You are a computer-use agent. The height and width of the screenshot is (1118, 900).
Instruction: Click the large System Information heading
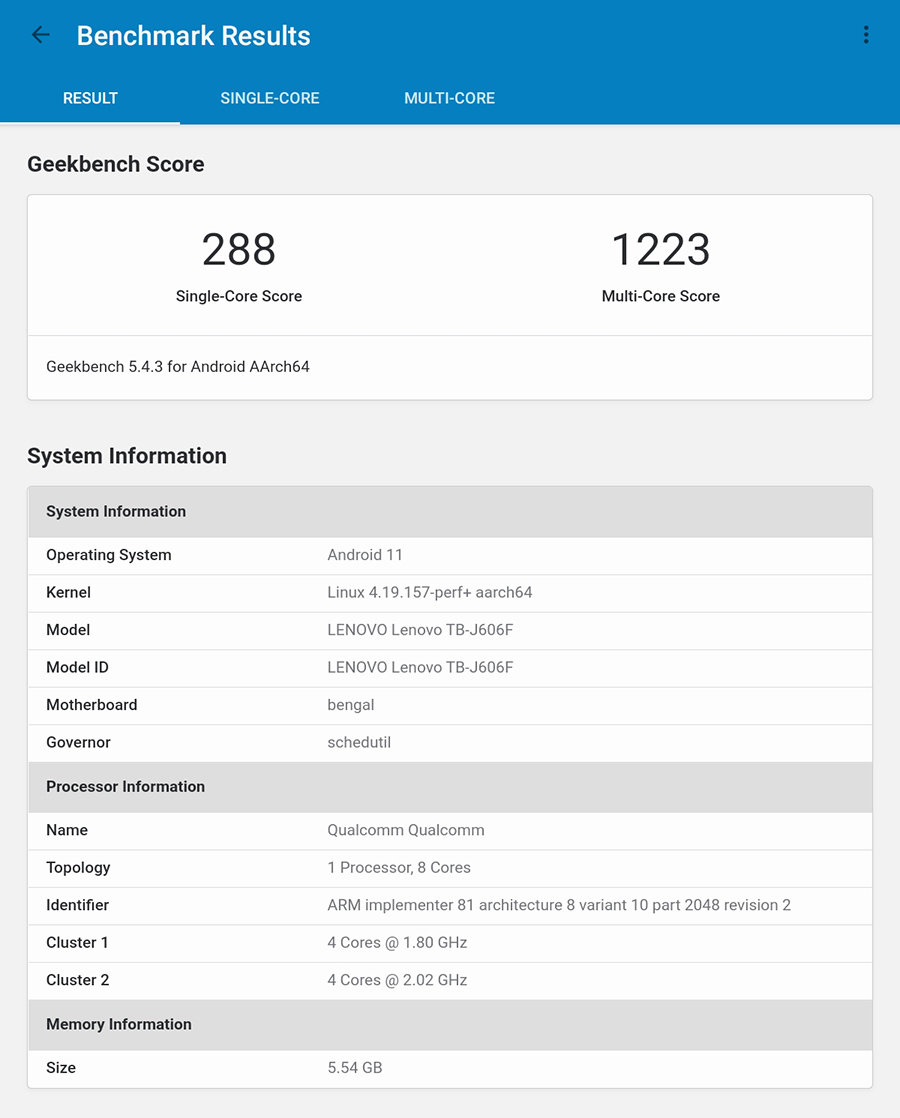pos(127,456)
